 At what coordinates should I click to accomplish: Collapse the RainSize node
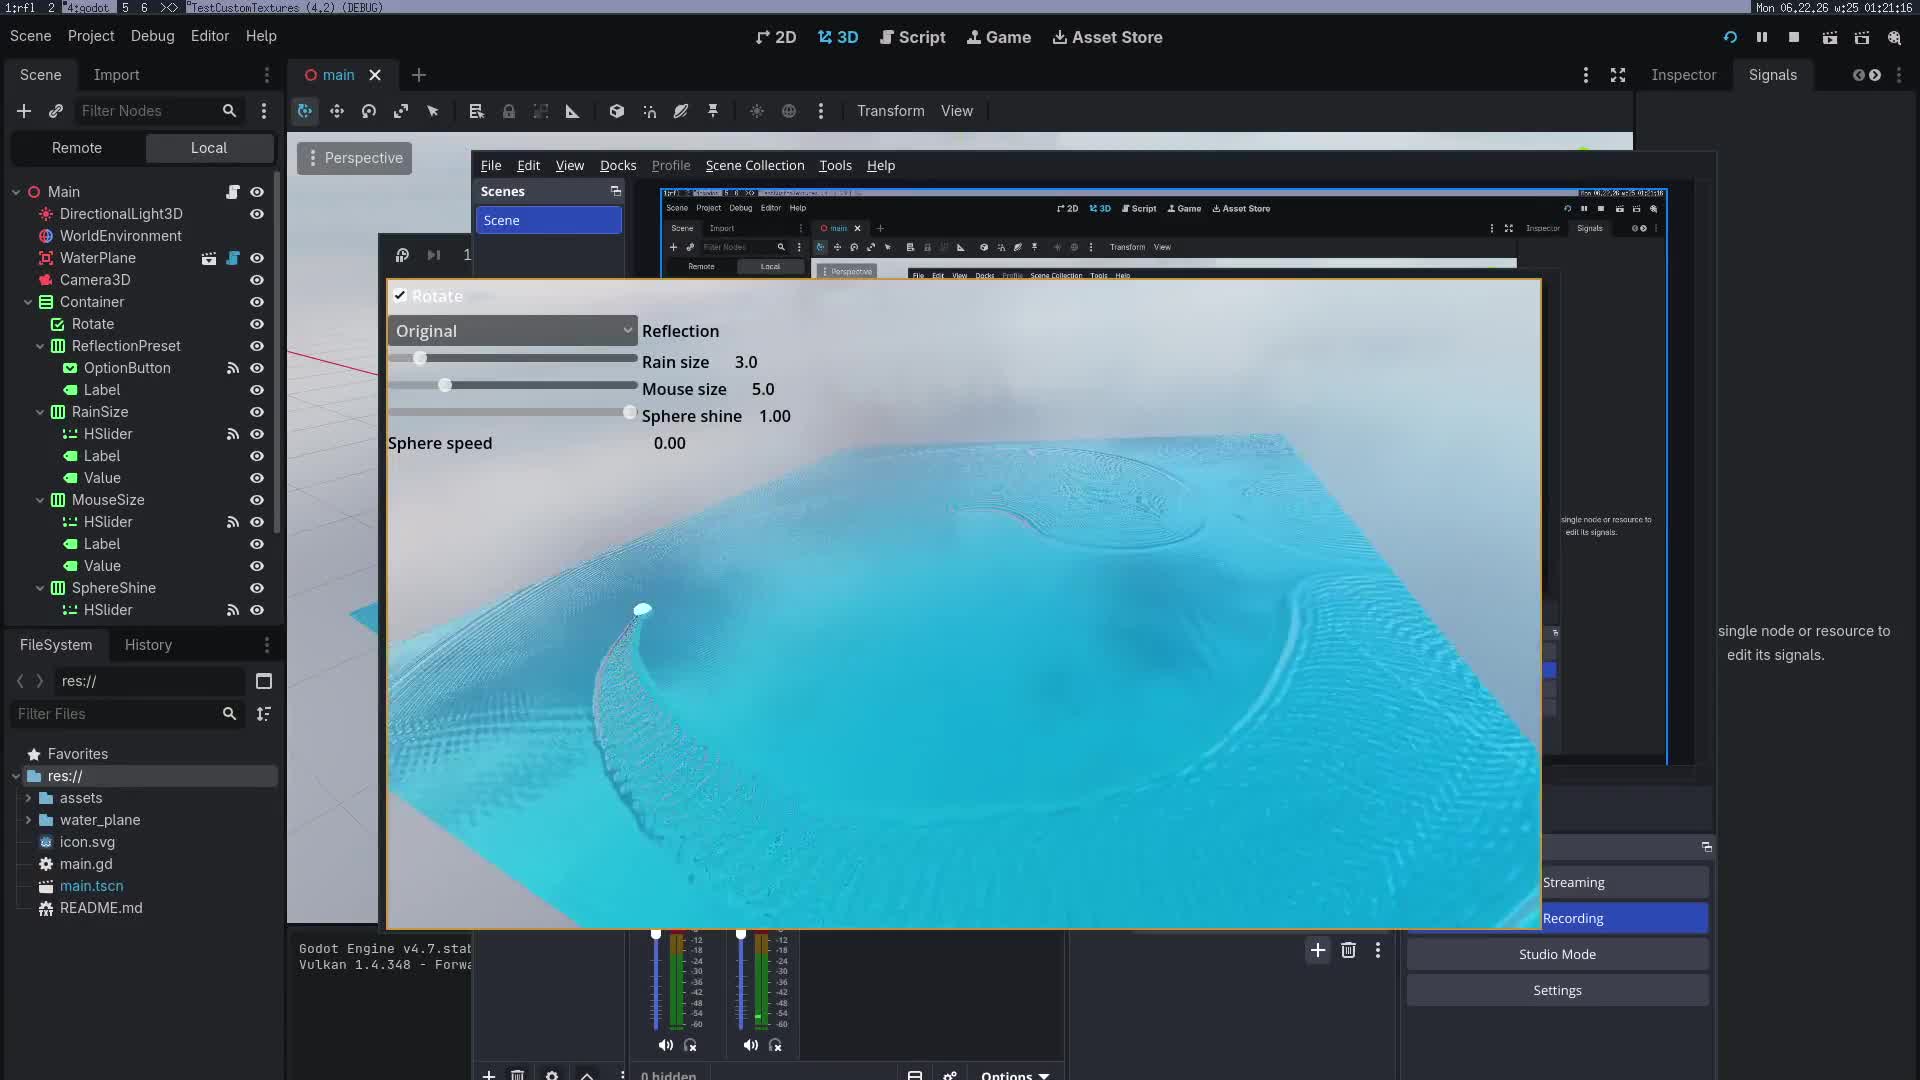tap(40, 412)
